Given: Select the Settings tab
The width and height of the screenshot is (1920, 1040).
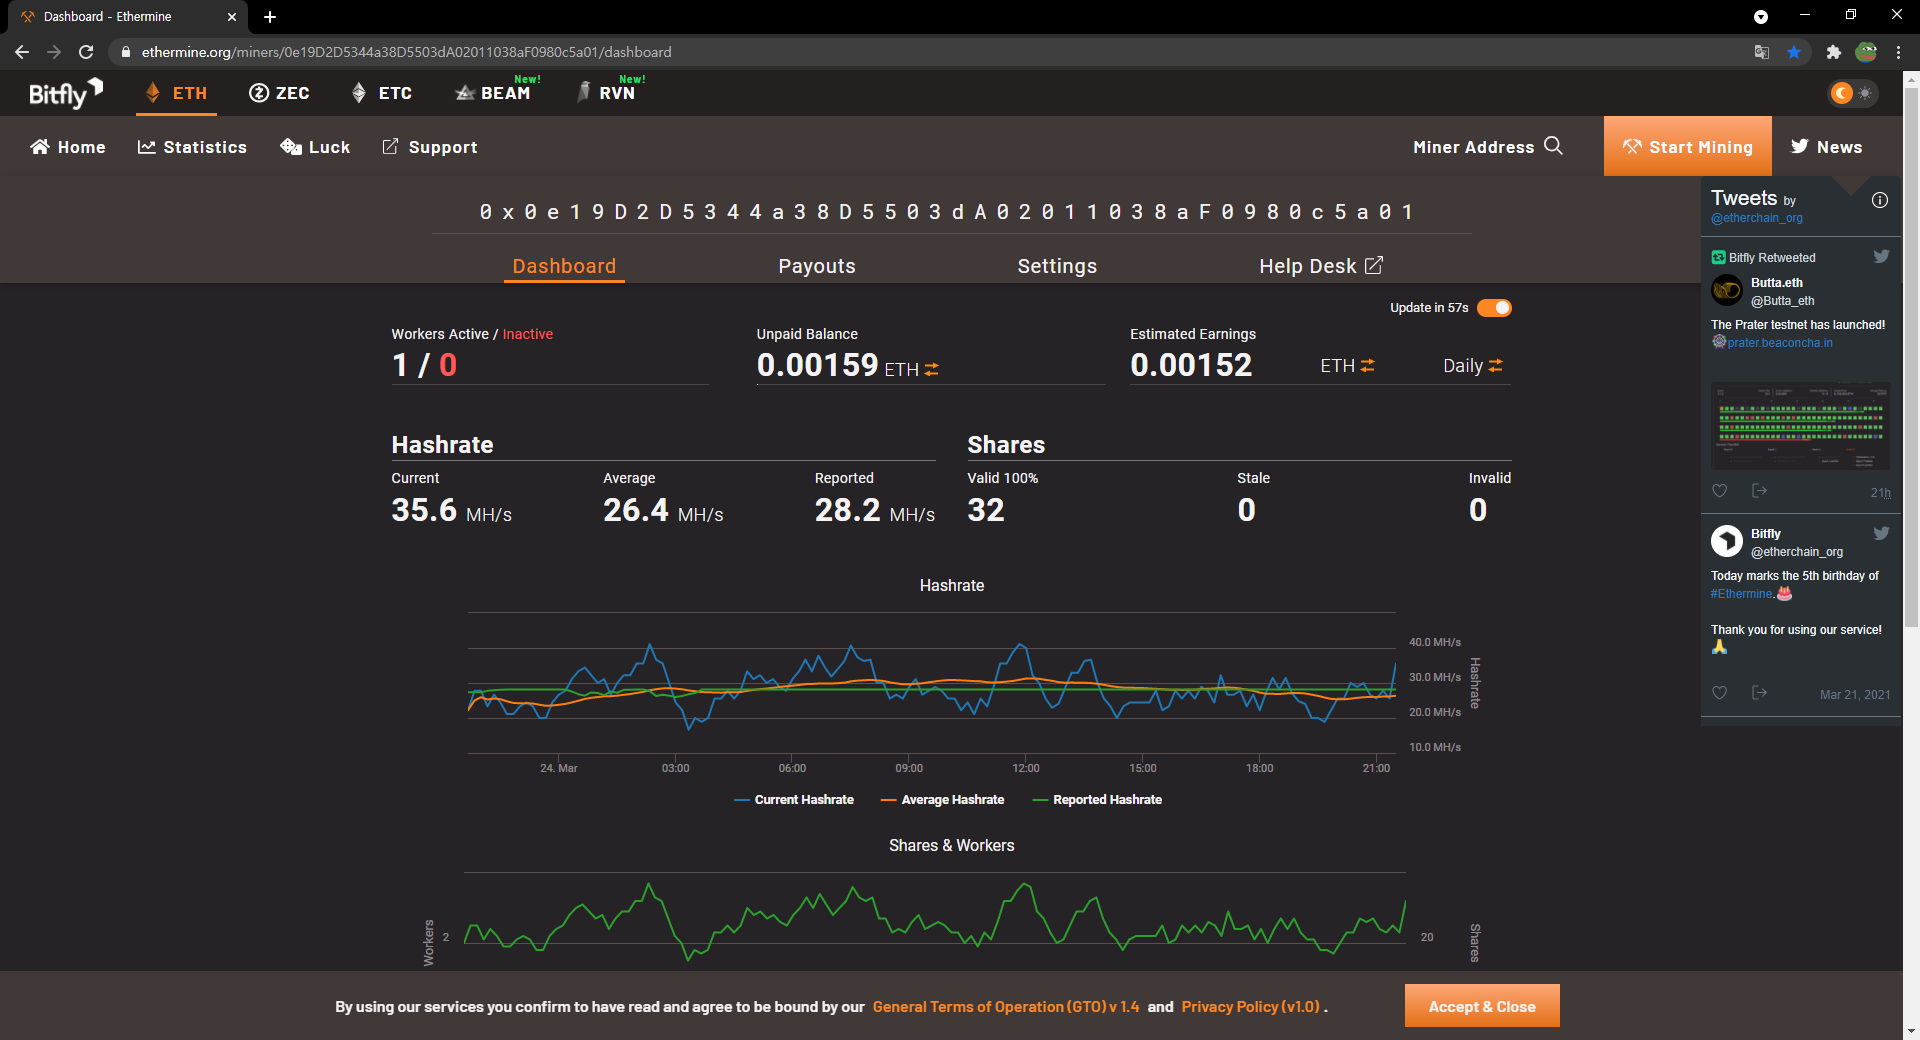Looking at the screenshot, I should click(x=1057, y=266).
